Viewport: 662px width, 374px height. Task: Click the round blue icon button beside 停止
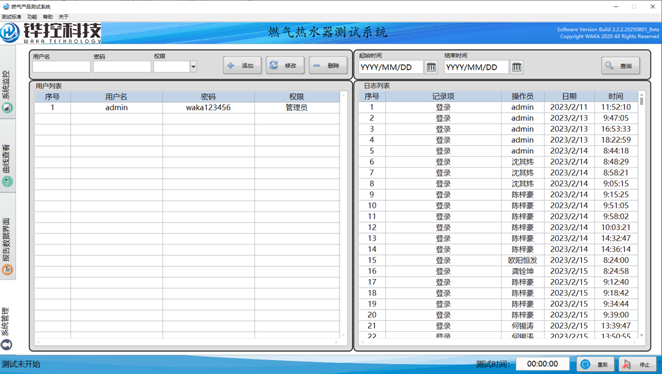596,364
